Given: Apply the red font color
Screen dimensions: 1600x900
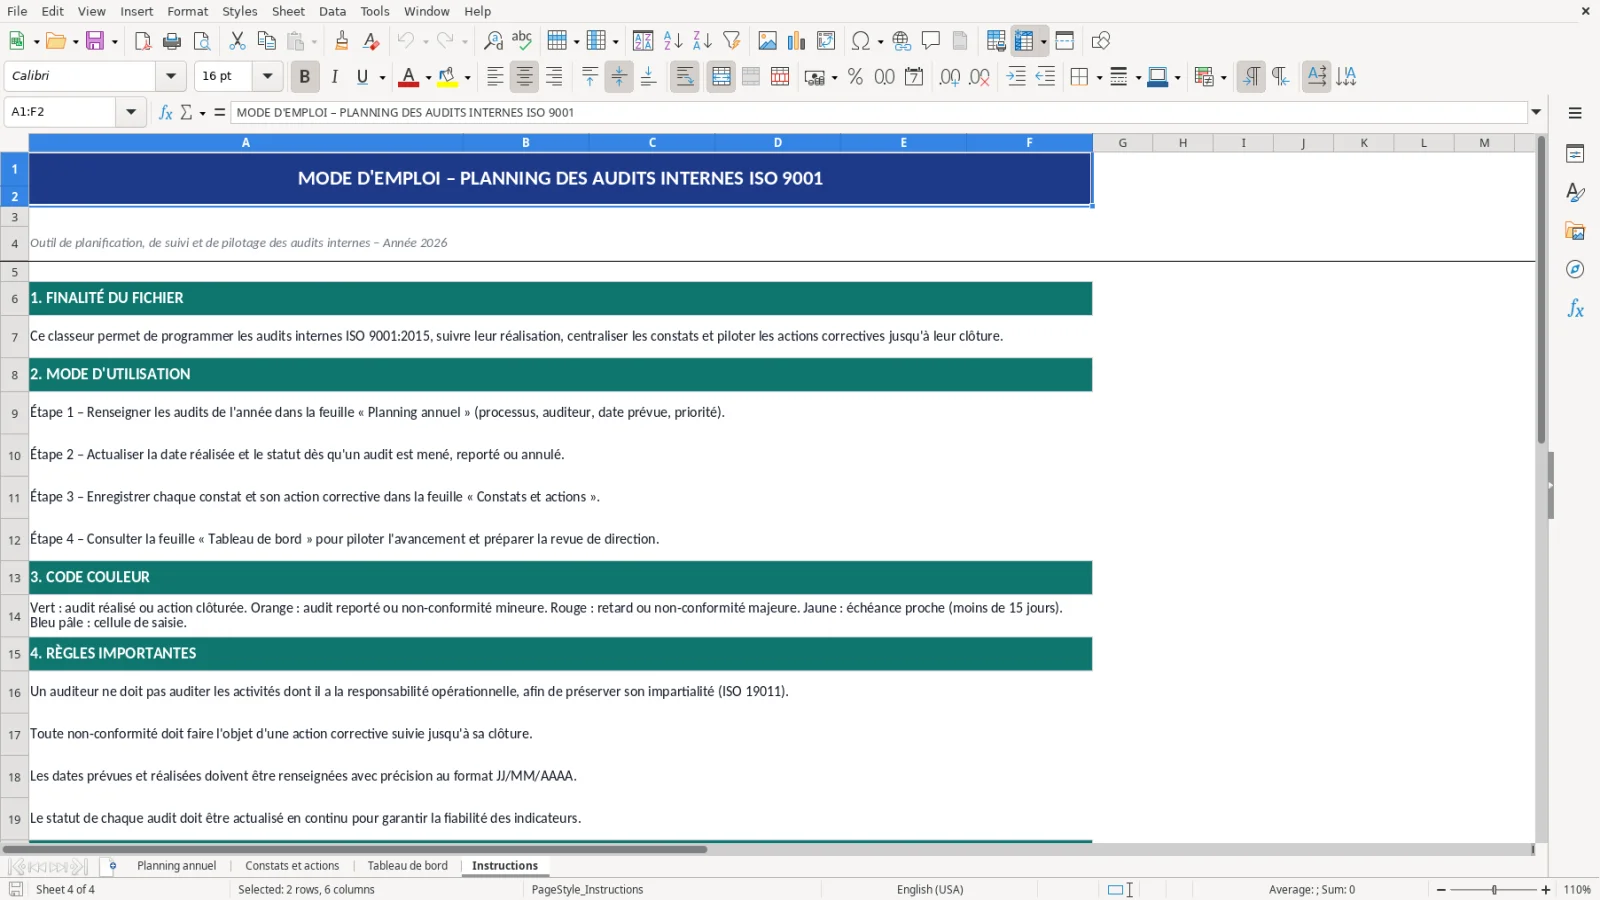Looking at the screenshot, I should tap(408, 77).
